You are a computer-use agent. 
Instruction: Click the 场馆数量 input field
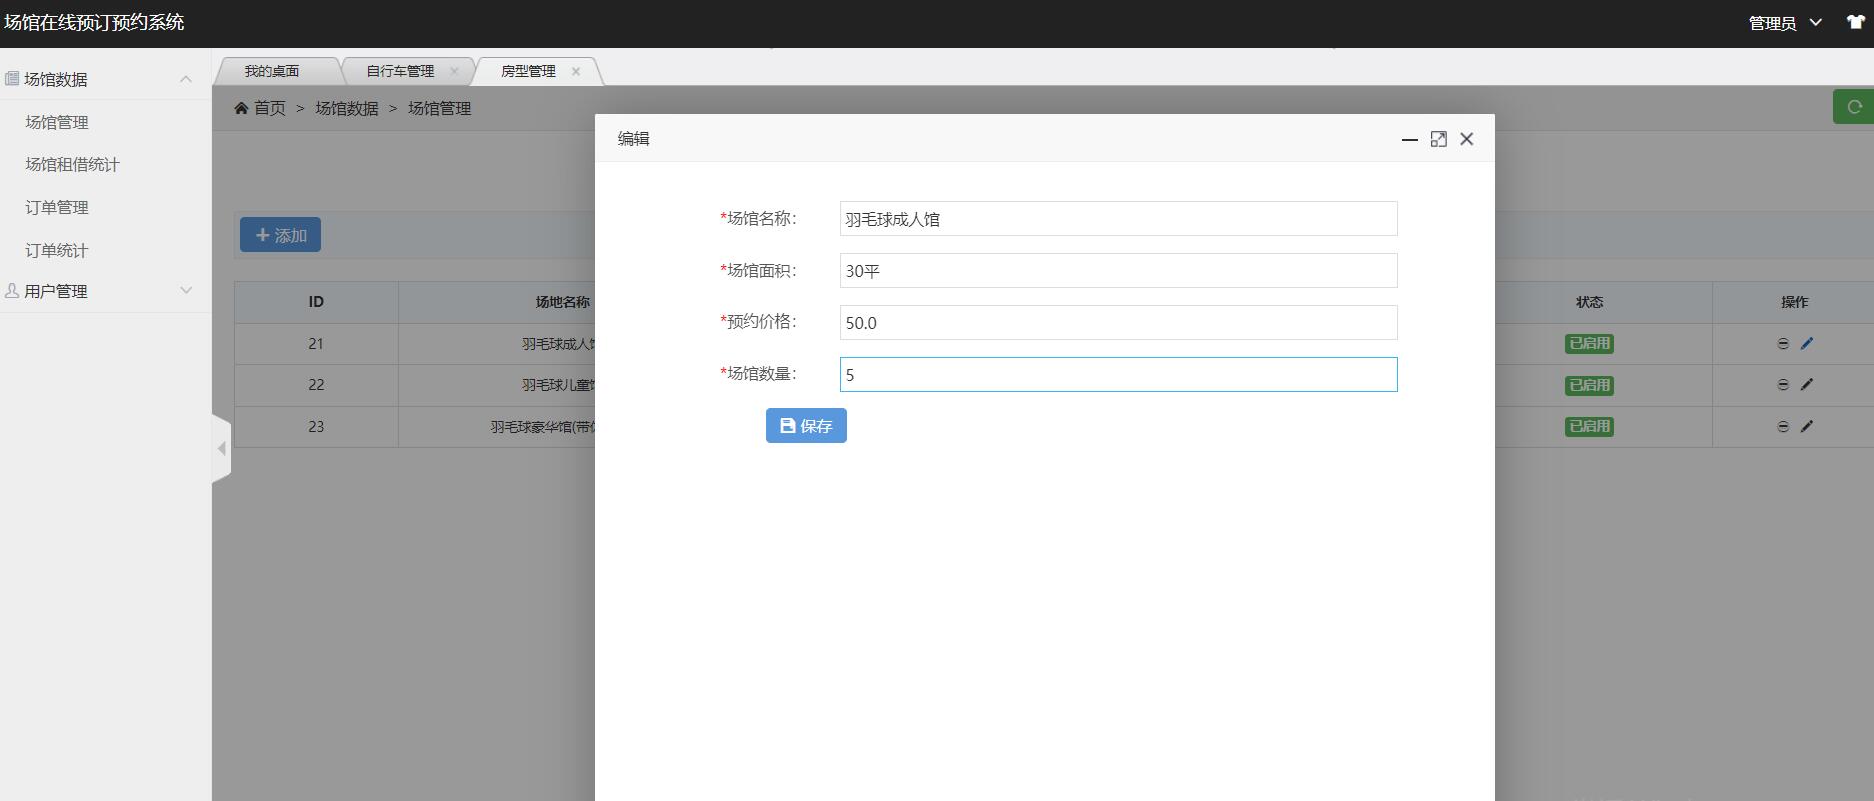pyautogui.click(x=1118, y=375)
